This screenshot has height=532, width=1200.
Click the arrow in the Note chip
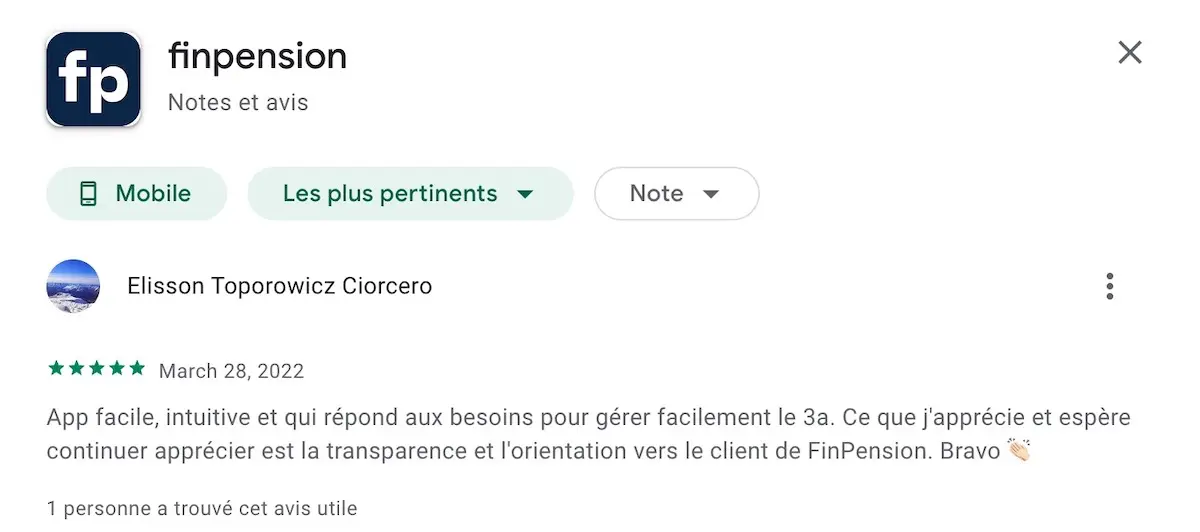click(x=711, y=194)
